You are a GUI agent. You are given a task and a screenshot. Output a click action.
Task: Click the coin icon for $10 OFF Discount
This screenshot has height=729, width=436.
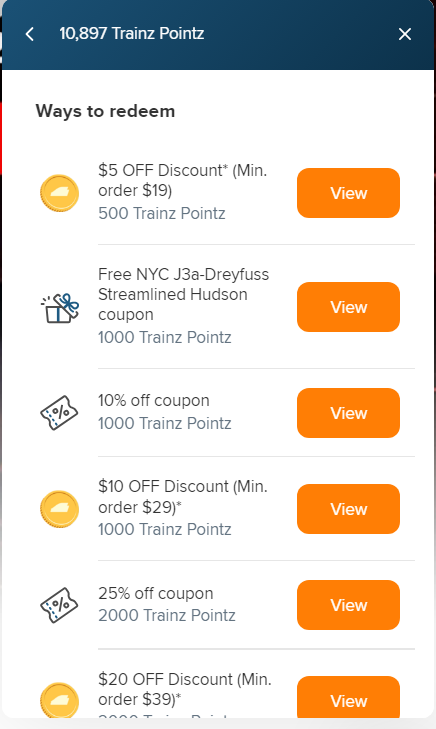point(59,509)
